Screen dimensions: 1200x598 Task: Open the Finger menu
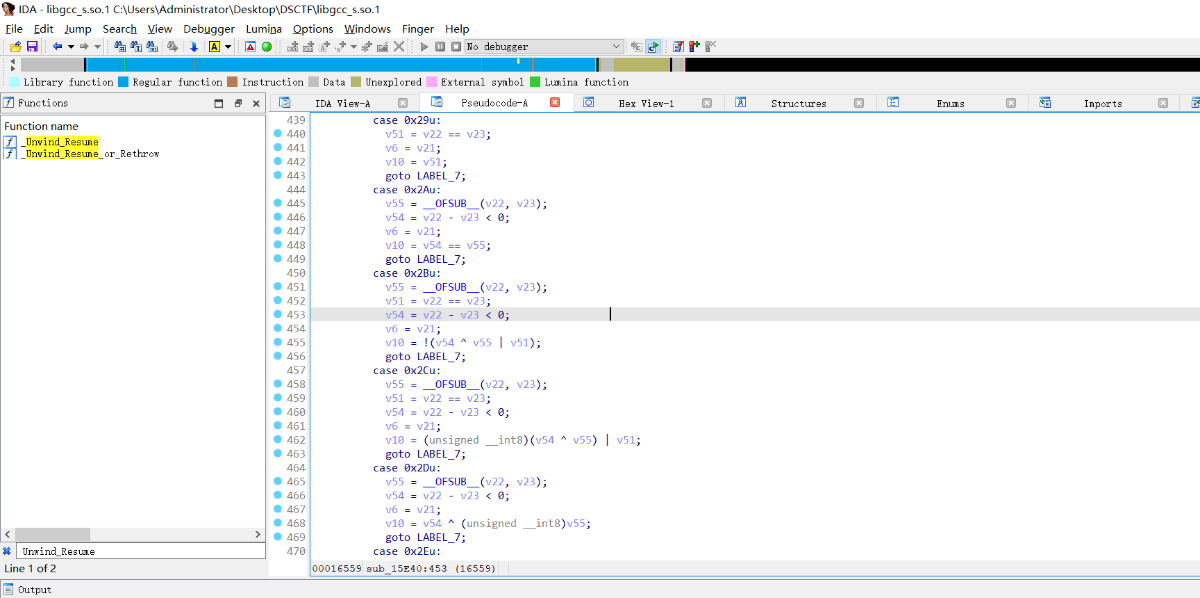pyautogui.click(x=418, y=29)
